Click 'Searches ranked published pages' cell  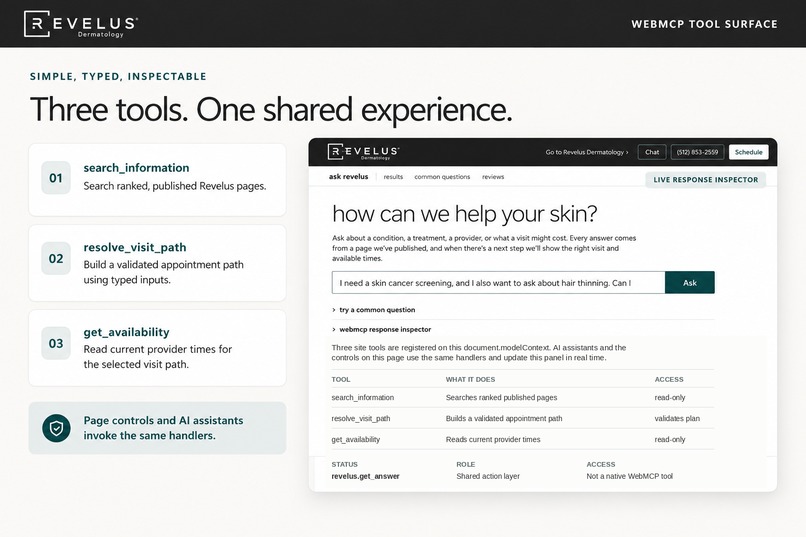click(501, 397)
